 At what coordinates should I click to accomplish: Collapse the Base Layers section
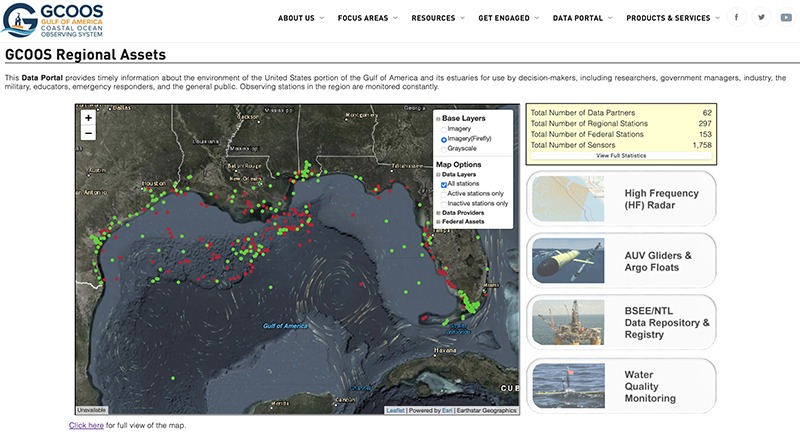pyautogui.click(x=438, y=118)
